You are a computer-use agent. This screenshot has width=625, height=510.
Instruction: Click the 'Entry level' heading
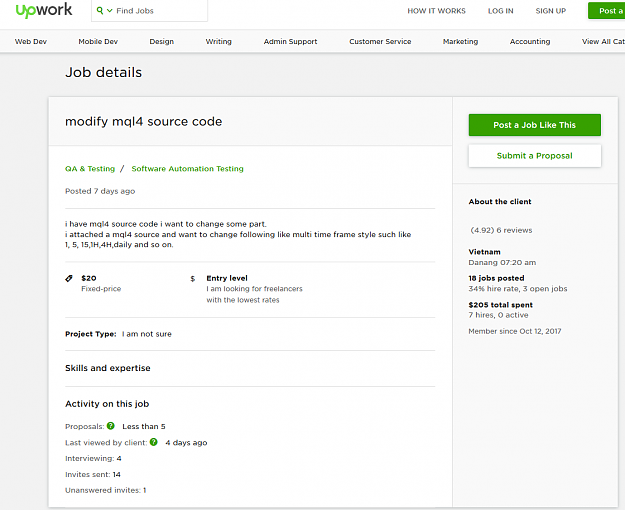pyautogui.click(x=227, y=278)
